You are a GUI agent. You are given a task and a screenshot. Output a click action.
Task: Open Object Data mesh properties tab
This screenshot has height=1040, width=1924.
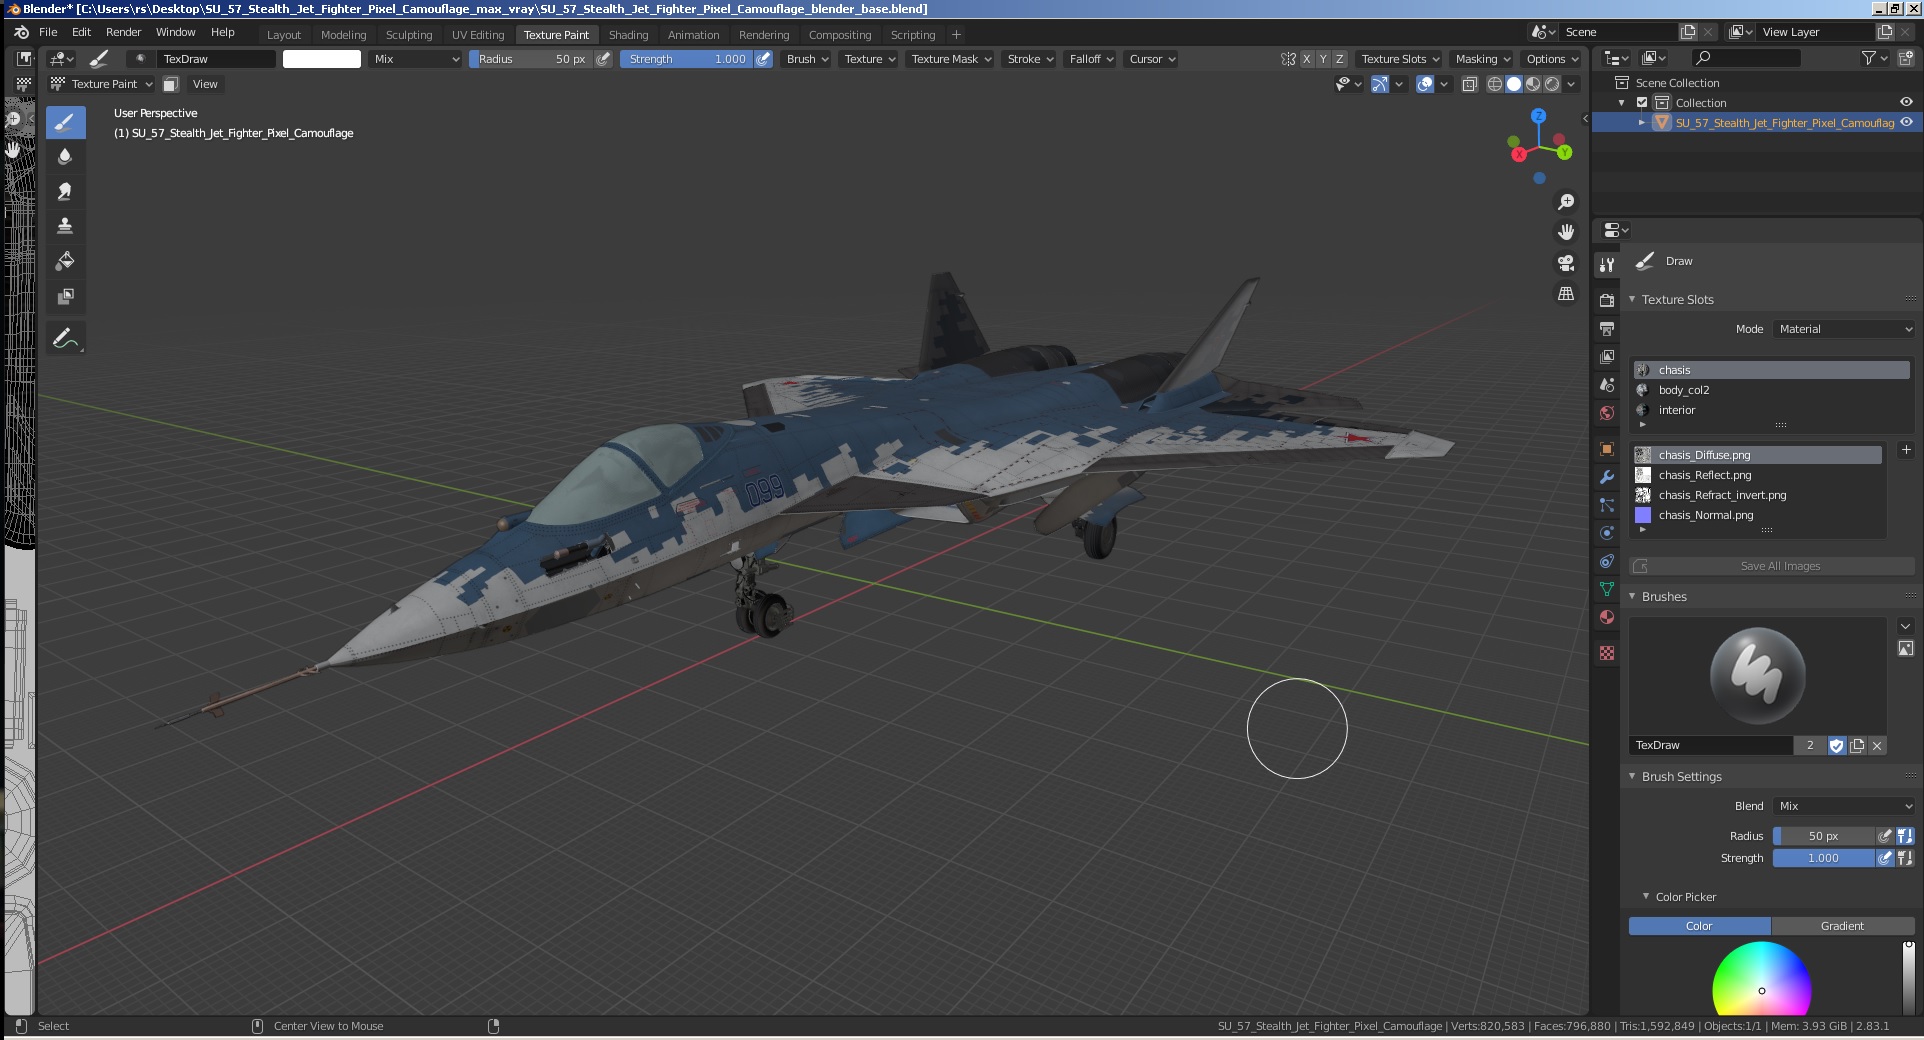coord(1607,589)
